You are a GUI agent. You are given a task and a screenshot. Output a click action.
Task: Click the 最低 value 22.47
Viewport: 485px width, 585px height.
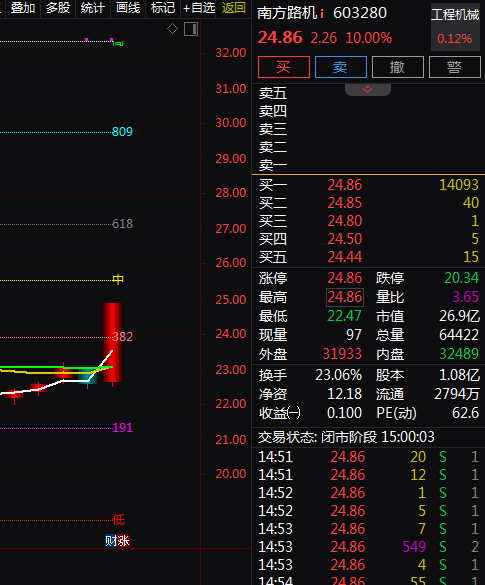344,316
